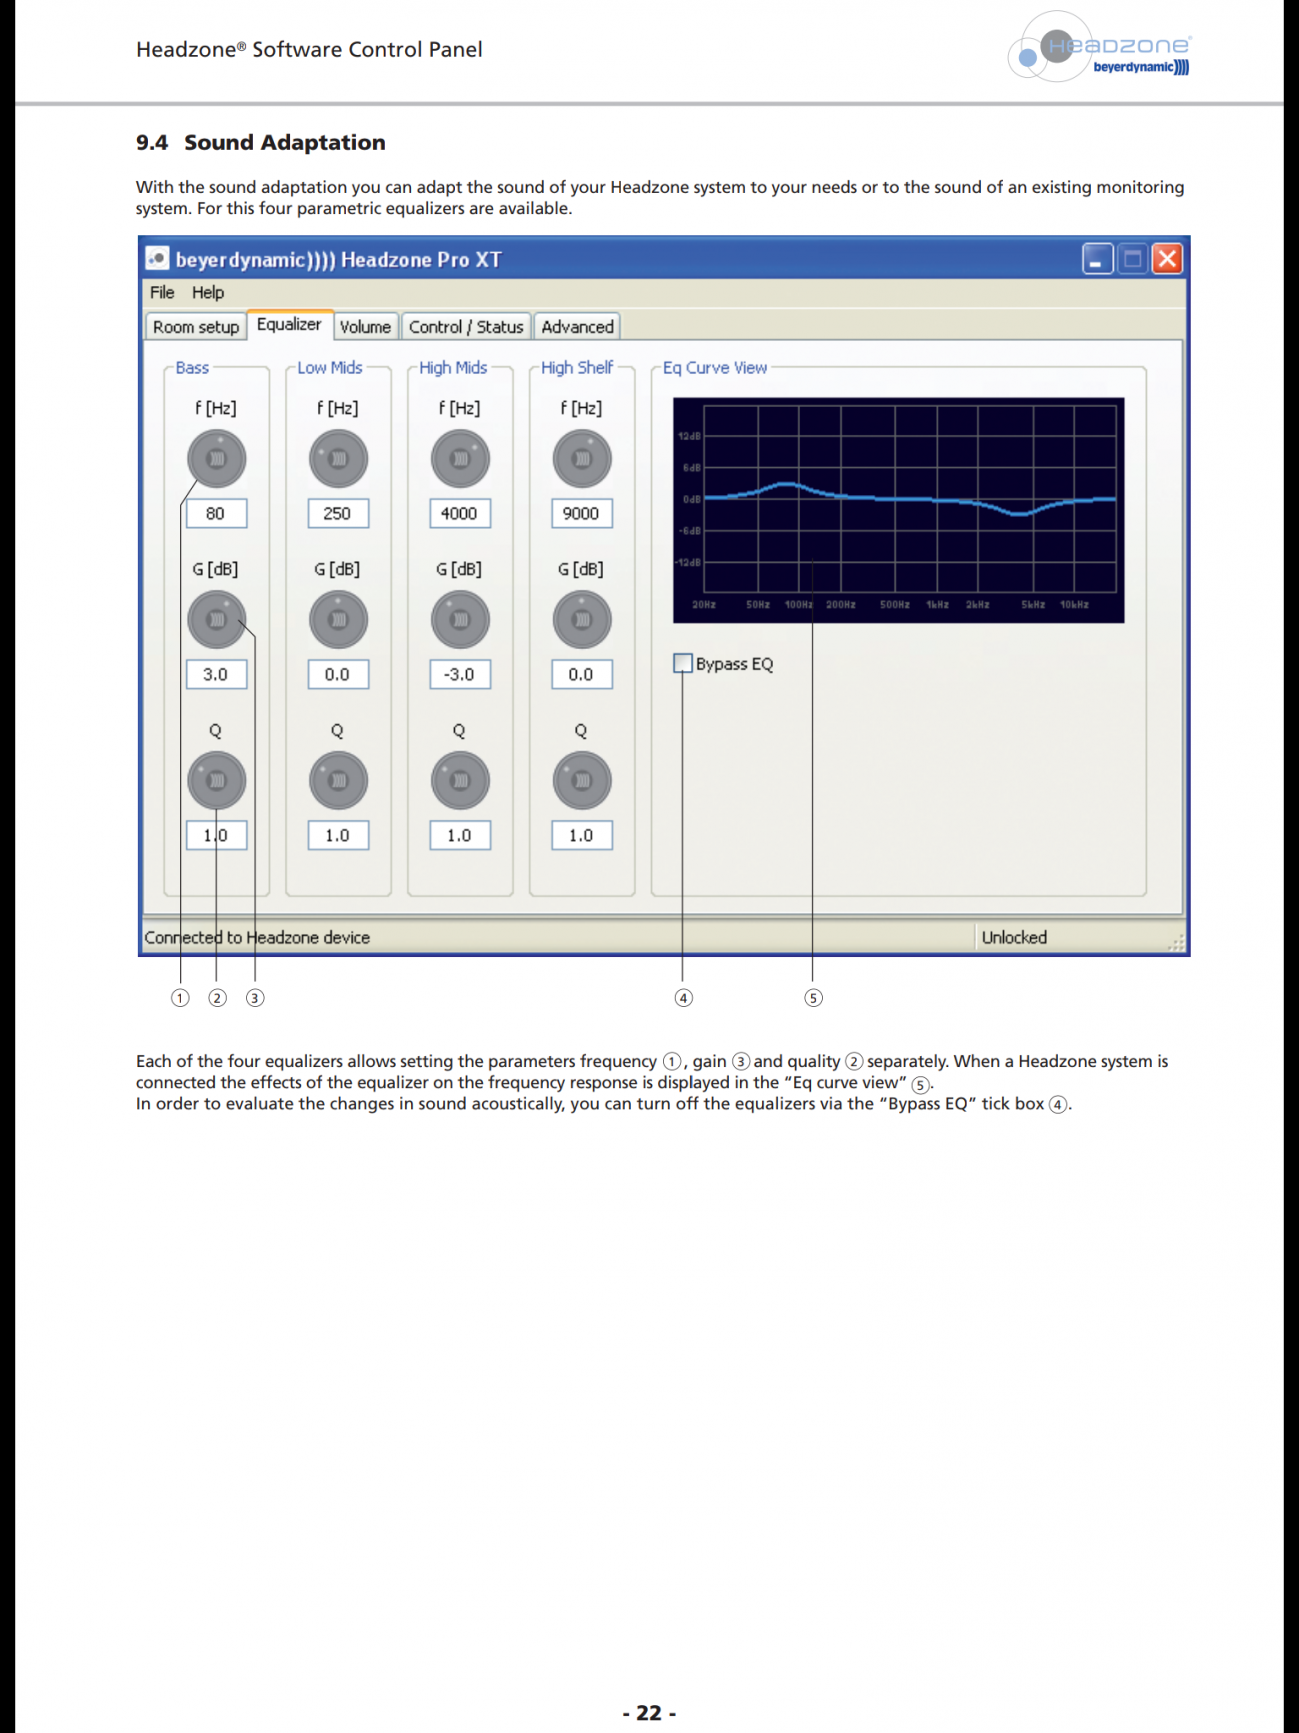Click the Low Mids frequency field 250
This screenshot has width=1299, height=1733.
click(338, 513)
